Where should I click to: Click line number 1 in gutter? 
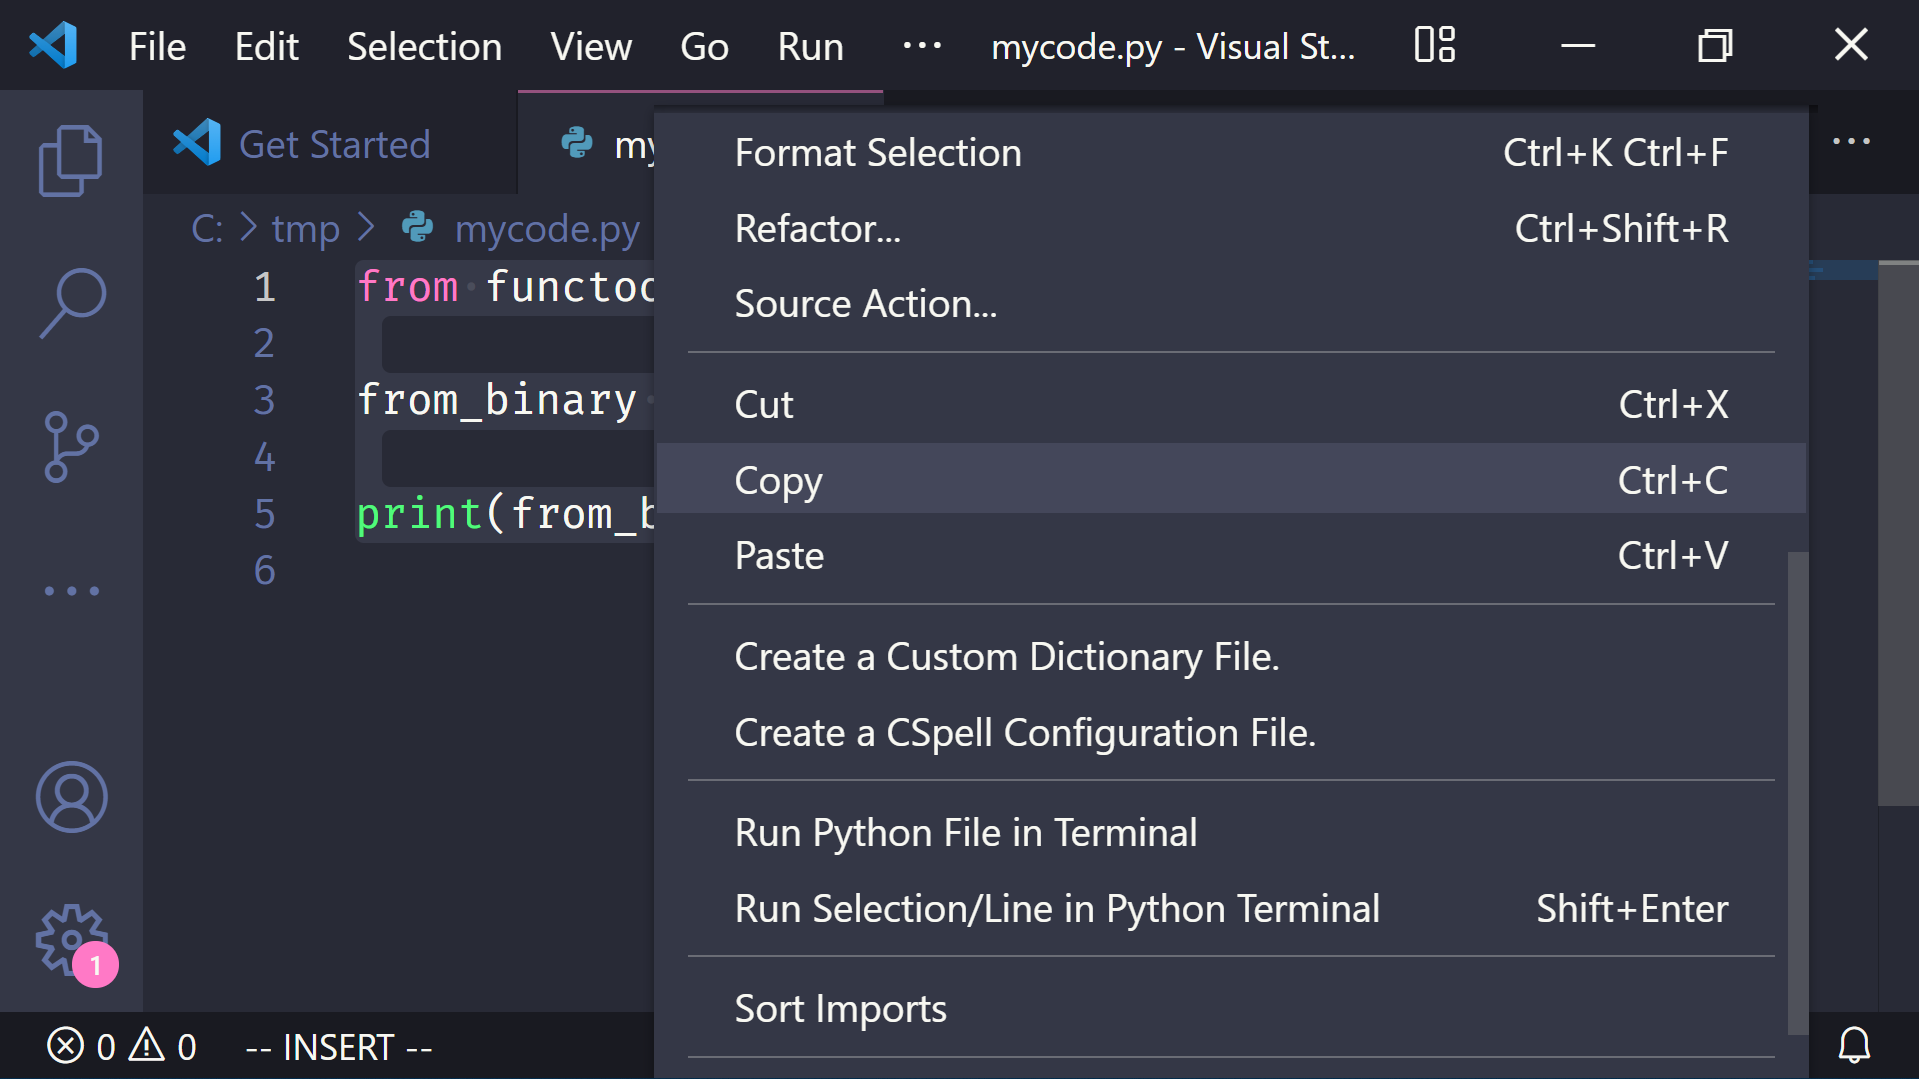tap(264, 287)
